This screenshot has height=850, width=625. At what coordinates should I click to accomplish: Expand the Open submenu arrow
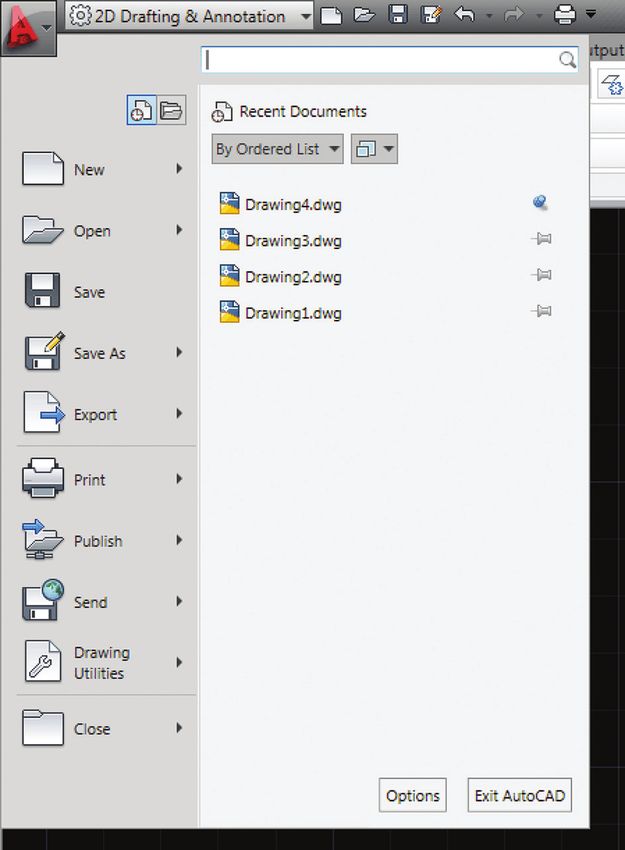[179, 230]
